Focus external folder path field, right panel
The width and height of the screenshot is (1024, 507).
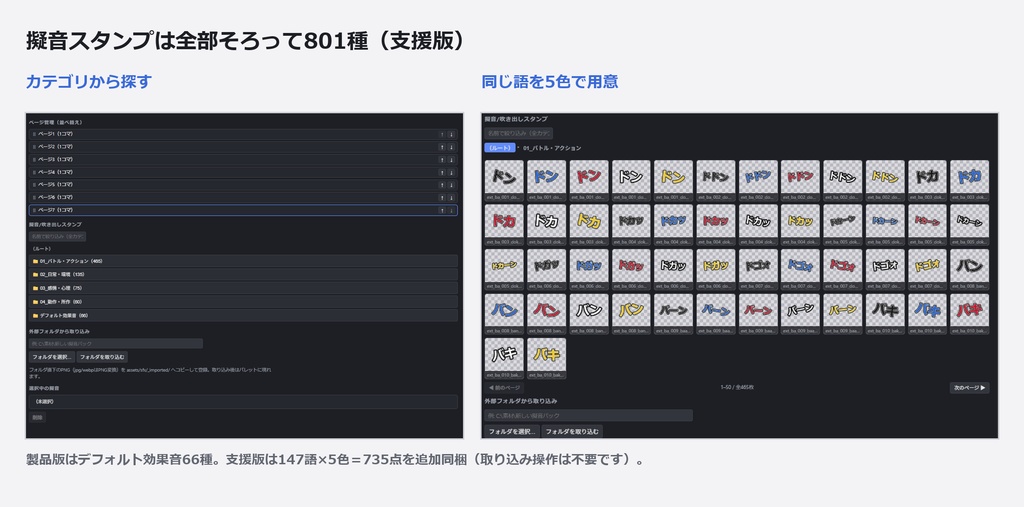coord(588,416)
